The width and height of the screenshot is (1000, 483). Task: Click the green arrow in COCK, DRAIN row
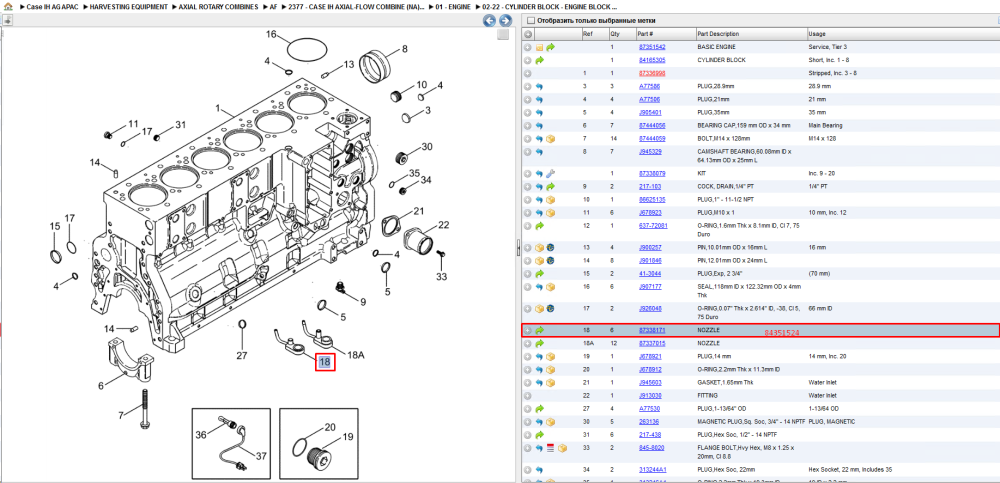pos(550,186)
